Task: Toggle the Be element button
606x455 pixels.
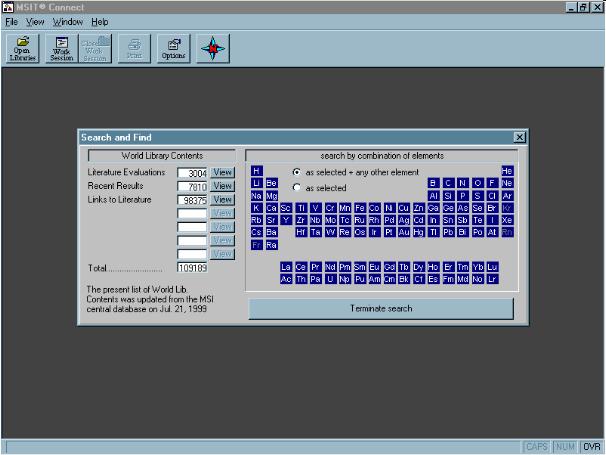Action: click(x=271, y=183)
